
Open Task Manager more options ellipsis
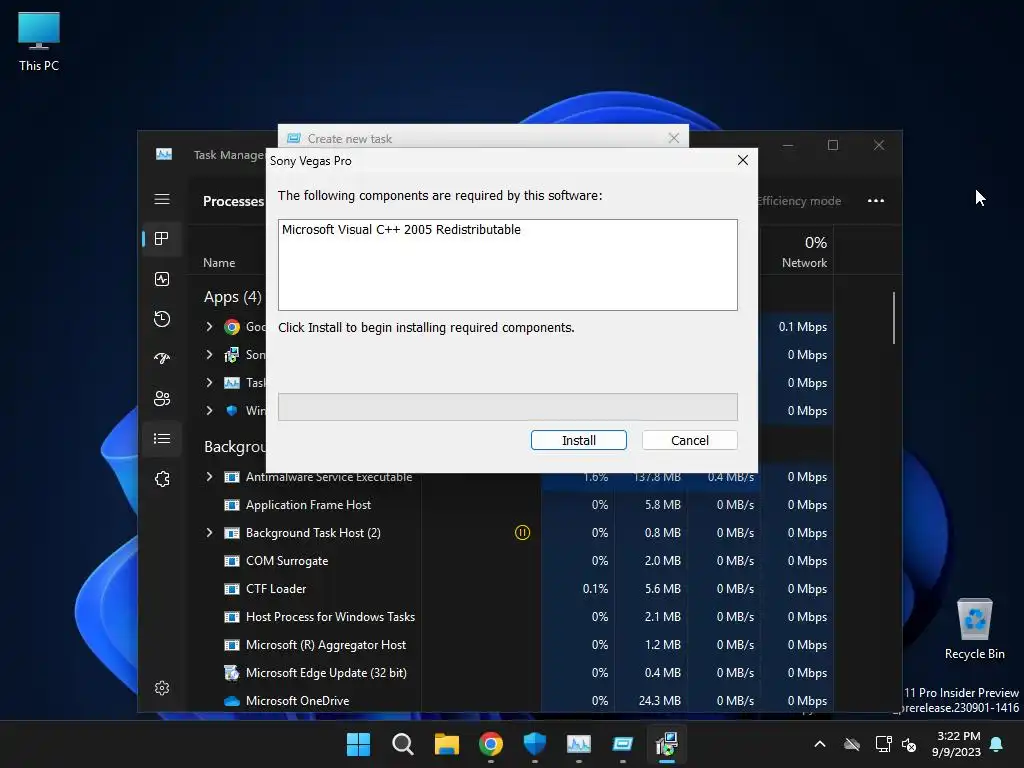tap(876, 200)
